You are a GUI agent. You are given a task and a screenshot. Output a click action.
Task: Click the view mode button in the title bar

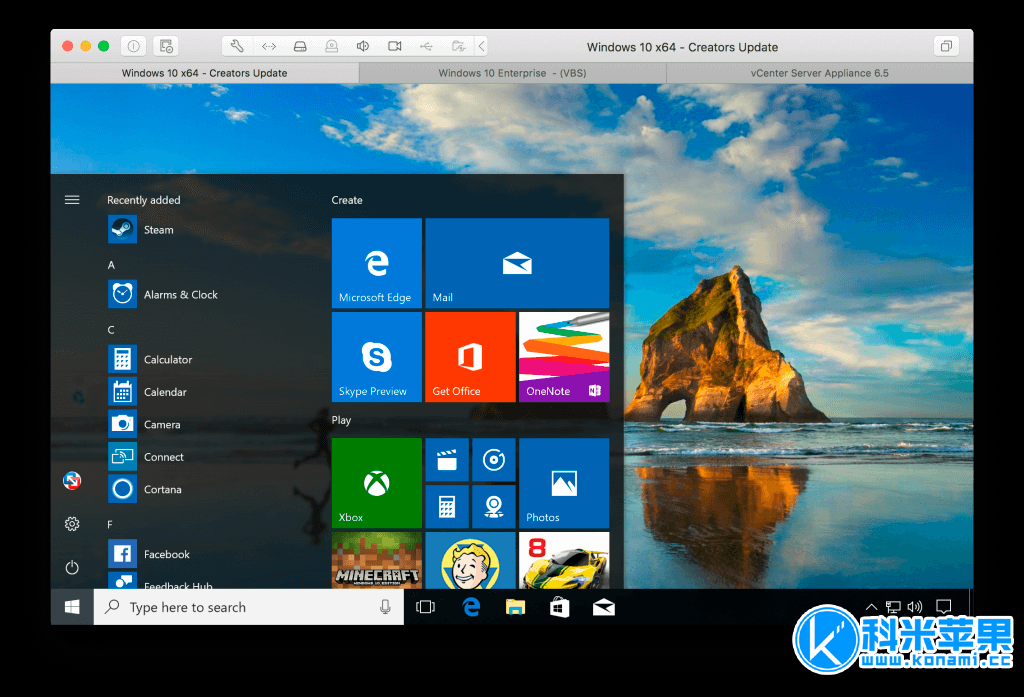(x=946, y=46)
